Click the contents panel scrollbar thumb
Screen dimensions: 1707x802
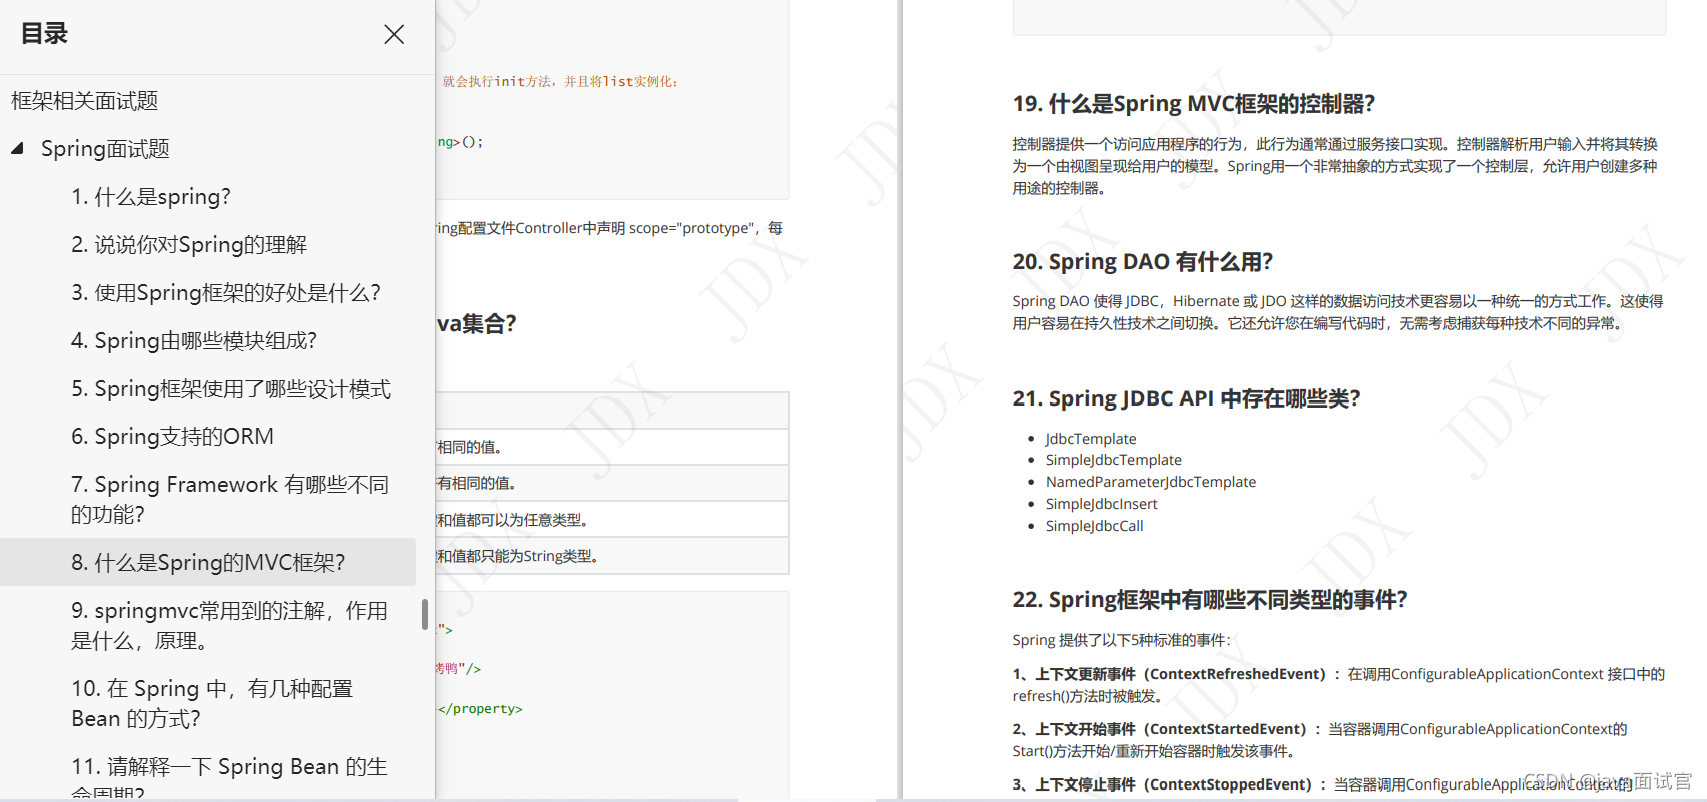click(425, 614)
